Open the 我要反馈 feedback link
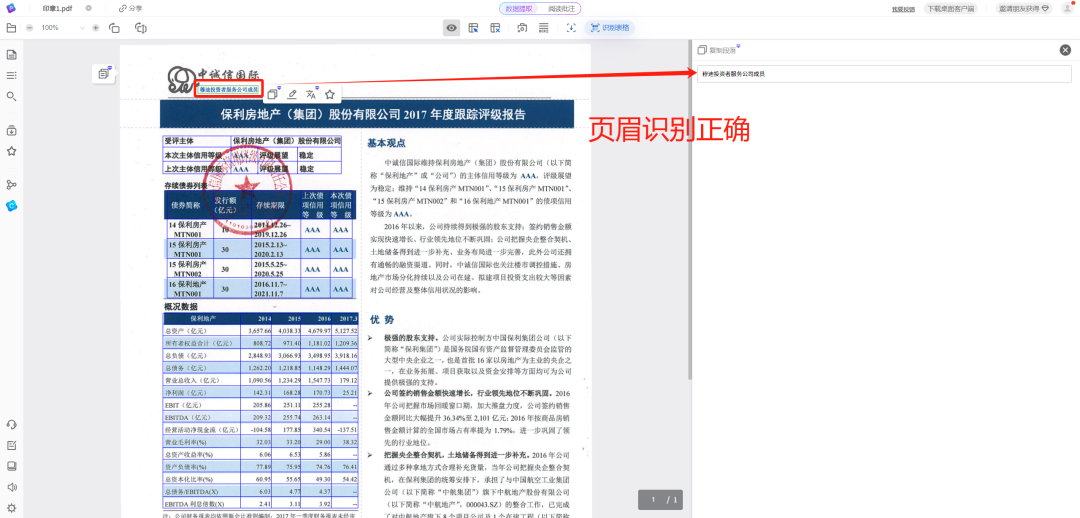1080x518 pixels. click(x=903, y=9)
